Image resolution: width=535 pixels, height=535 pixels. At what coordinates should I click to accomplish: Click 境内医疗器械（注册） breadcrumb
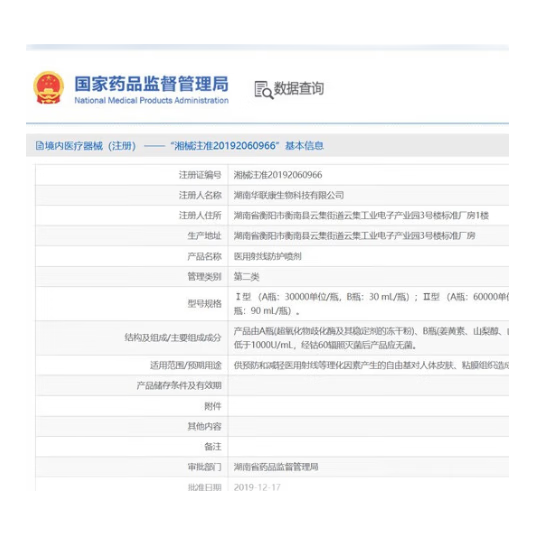(91, 146)
